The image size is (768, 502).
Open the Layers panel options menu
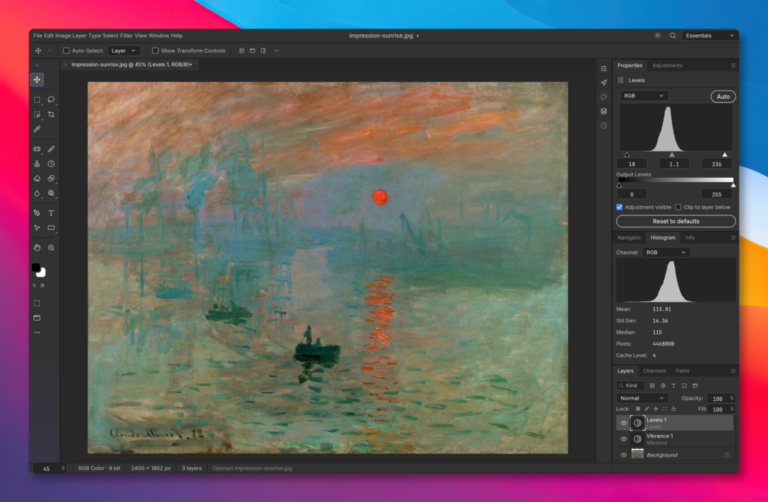coord(733,371)
